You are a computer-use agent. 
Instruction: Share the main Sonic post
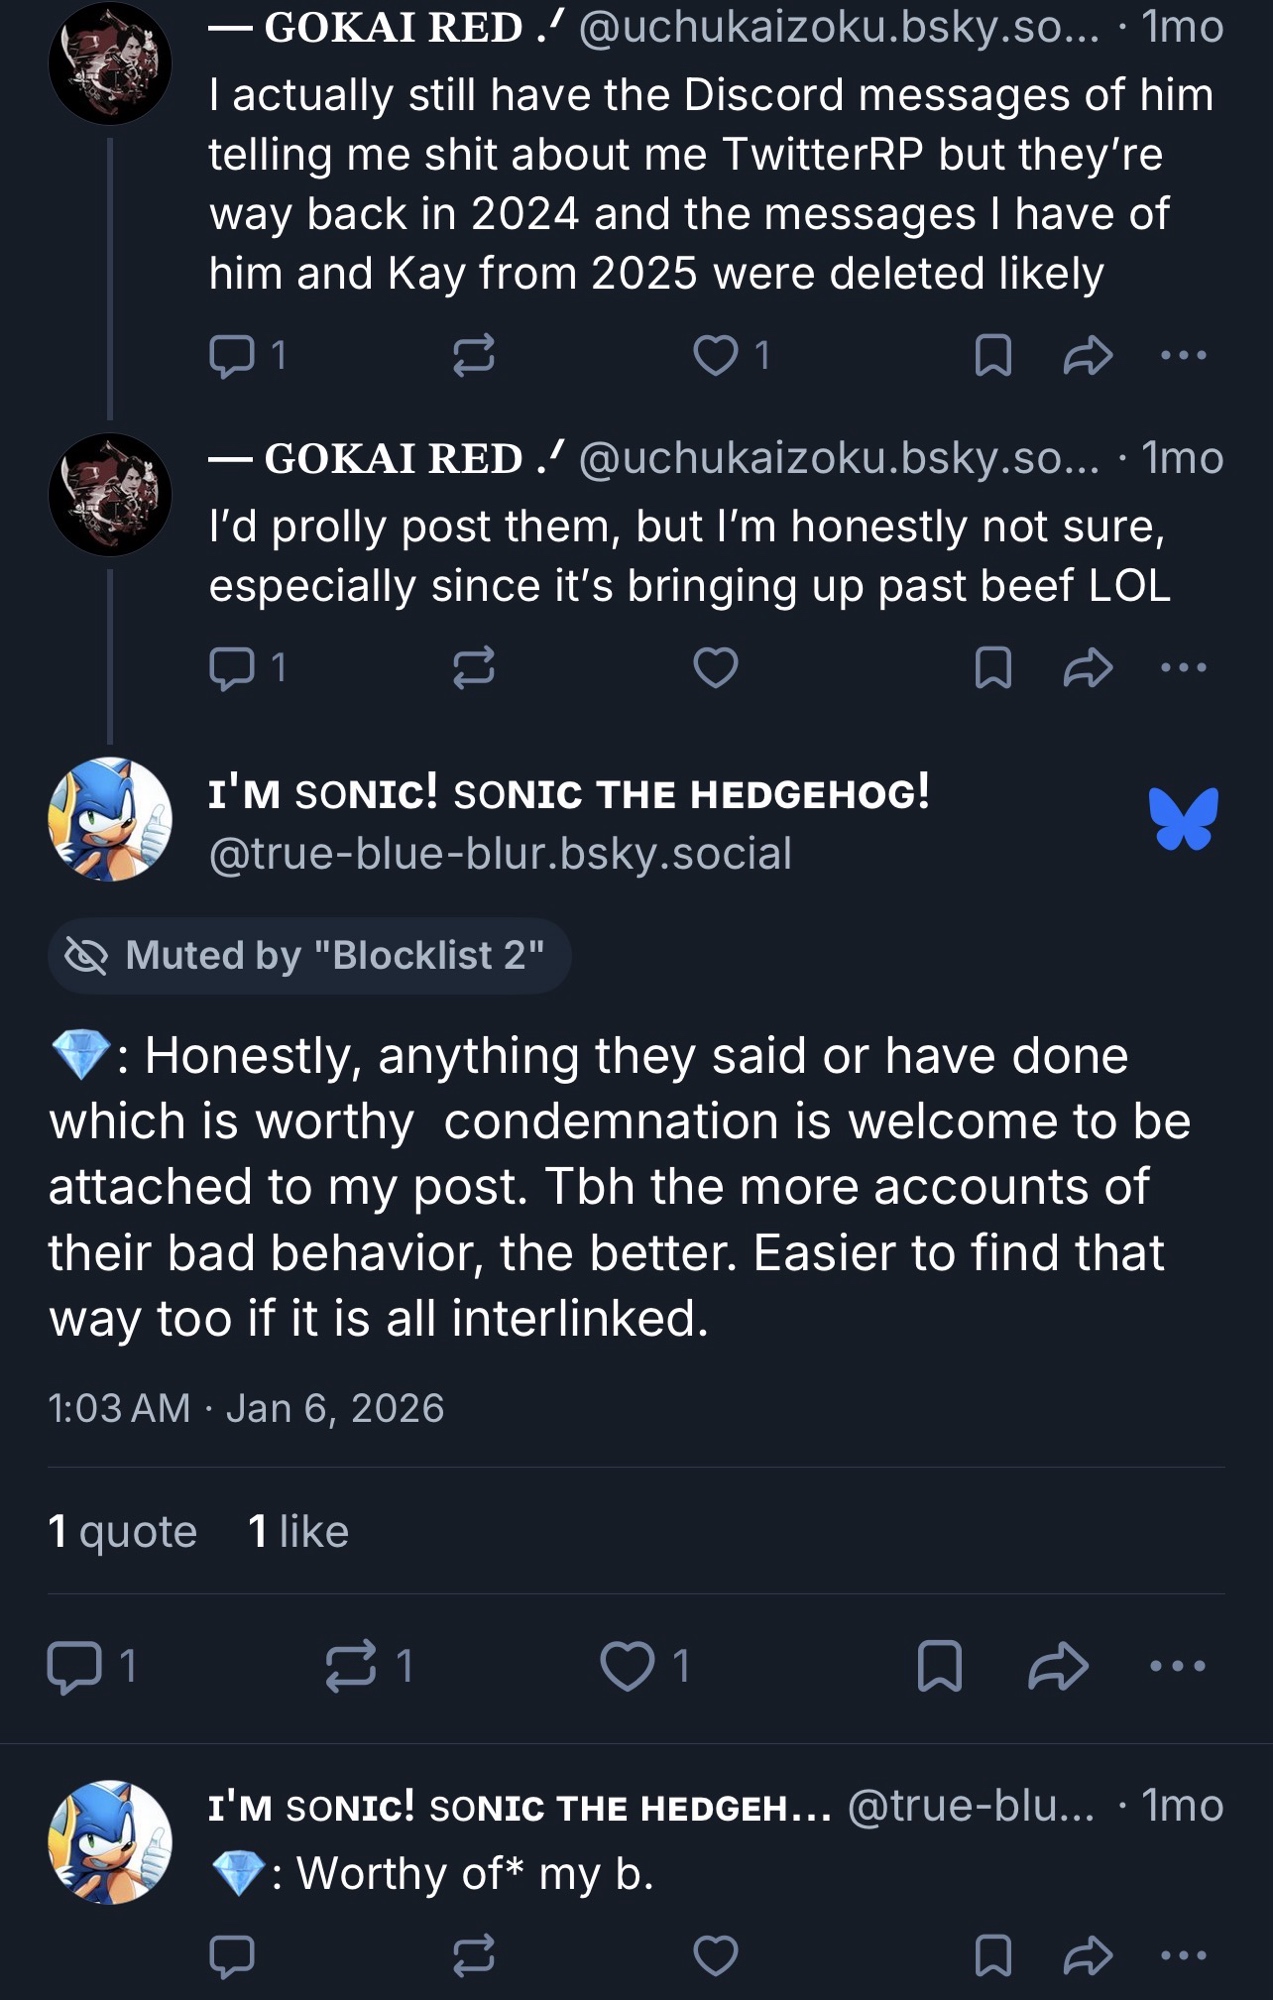coord(1058,1666)
